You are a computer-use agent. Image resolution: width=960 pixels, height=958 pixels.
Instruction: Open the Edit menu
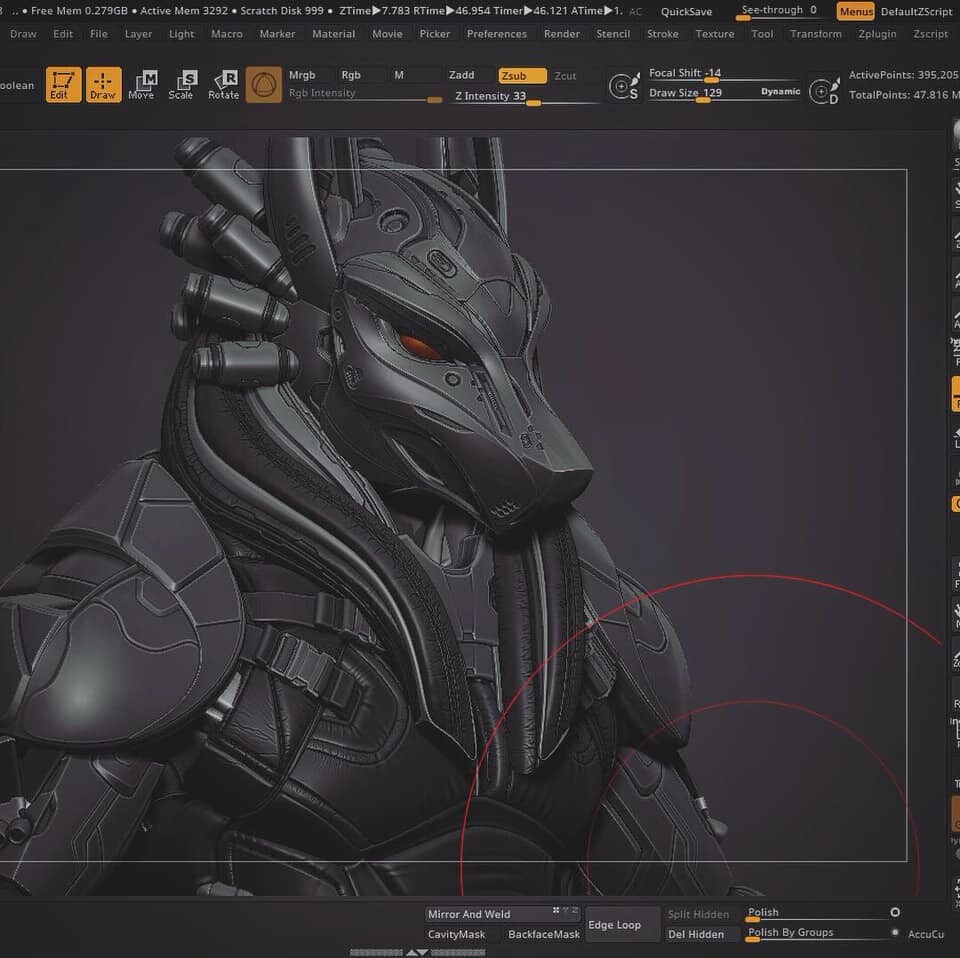[63, 34]
